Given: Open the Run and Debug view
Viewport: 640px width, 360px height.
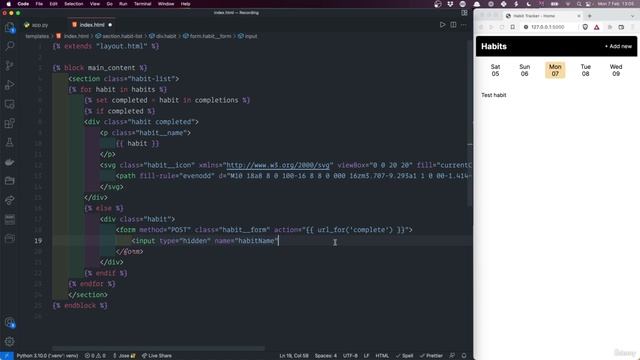Looking at the screenshot, I should click(9, 84).
